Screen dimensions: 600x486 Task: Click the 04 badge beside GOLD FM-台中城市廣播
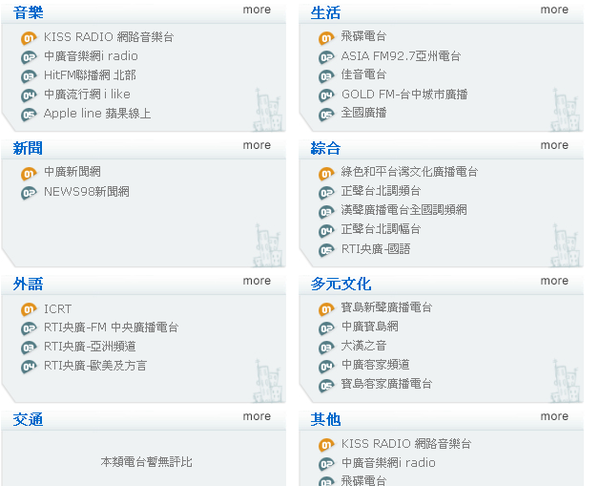(x=326, y=95)
